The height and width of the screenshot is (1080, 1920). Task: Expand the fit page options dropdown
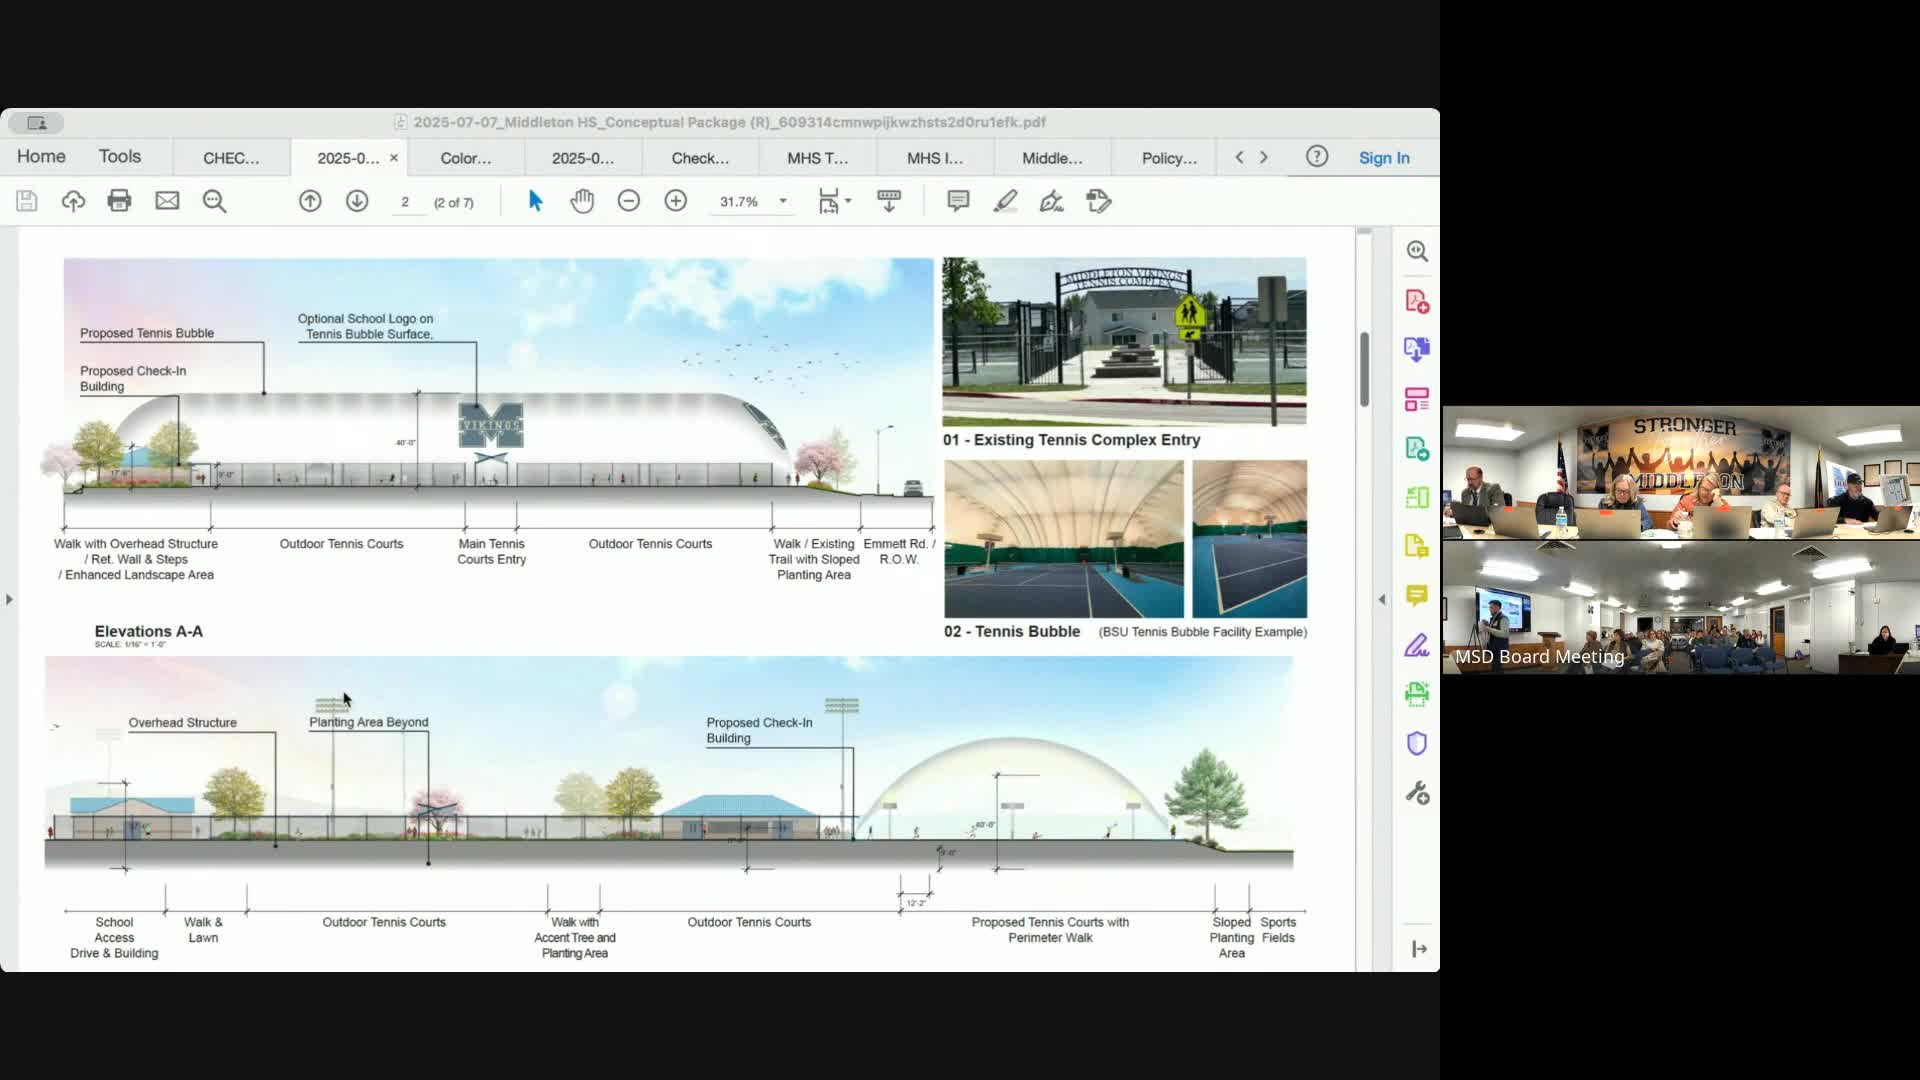pos(848,201)
